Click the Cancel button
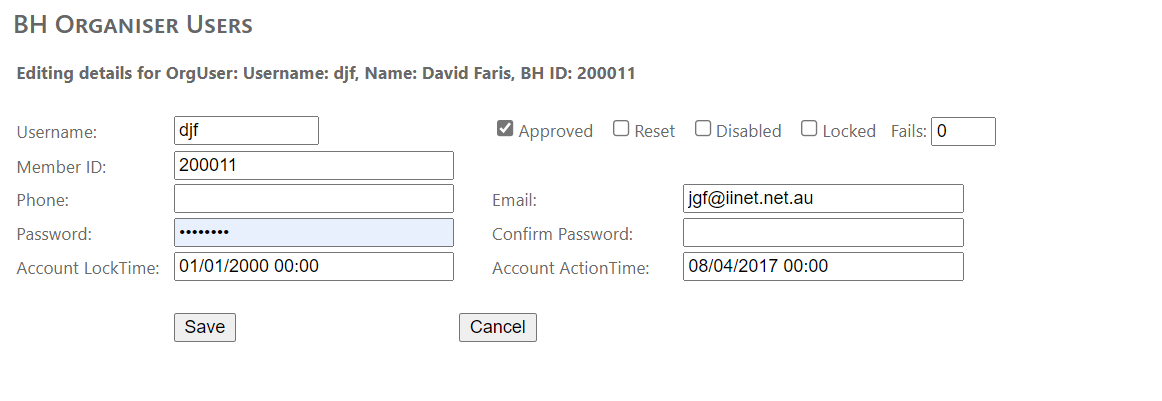The width and height of the screenshot is (1162, 401). [497, 327]
